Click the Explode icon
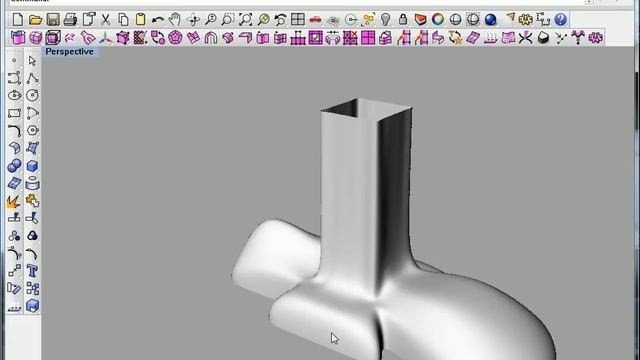The width and height of the screenshot is (640, 360). pos(14,201)
